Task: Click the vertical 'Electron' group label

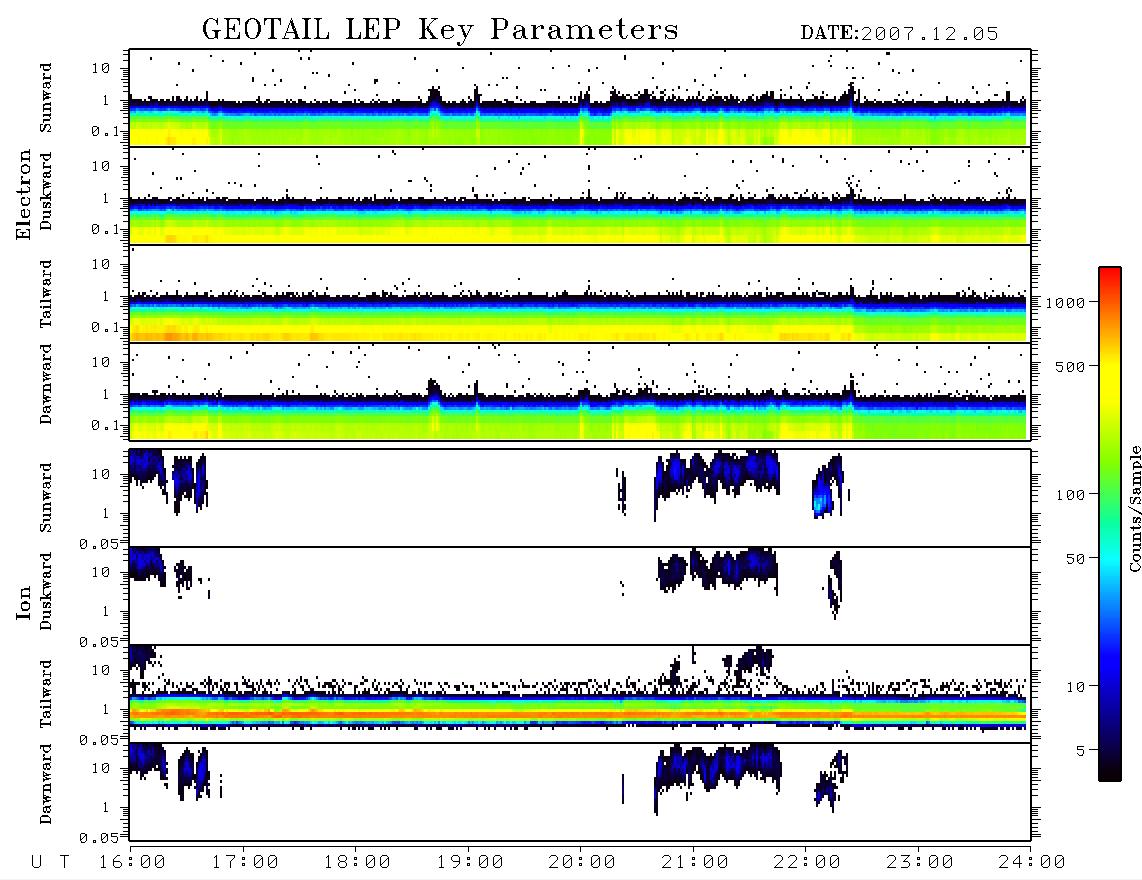Action: point(23,194)
